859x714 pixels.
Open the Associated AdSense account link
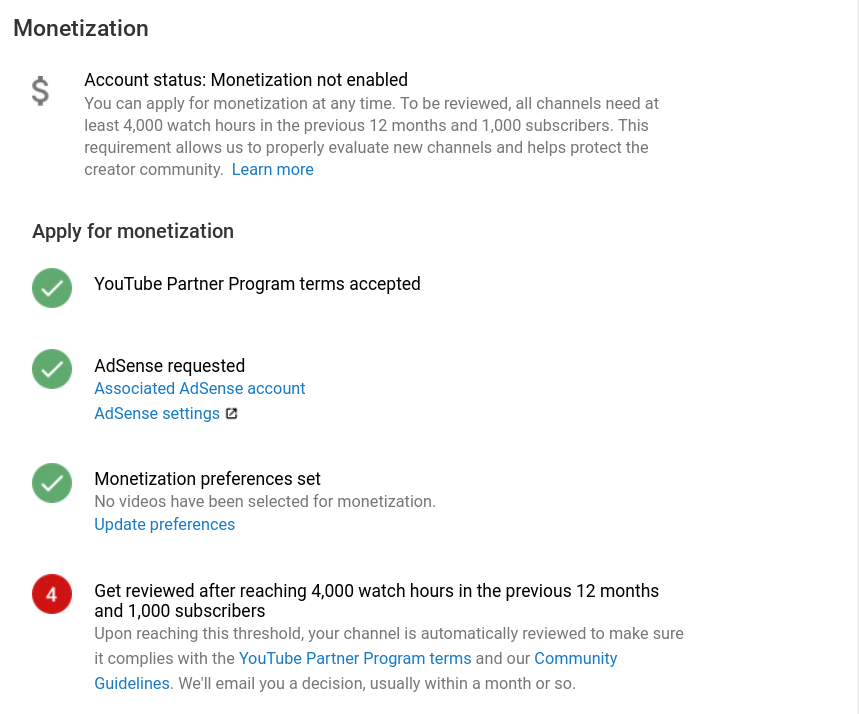[200, 388]
